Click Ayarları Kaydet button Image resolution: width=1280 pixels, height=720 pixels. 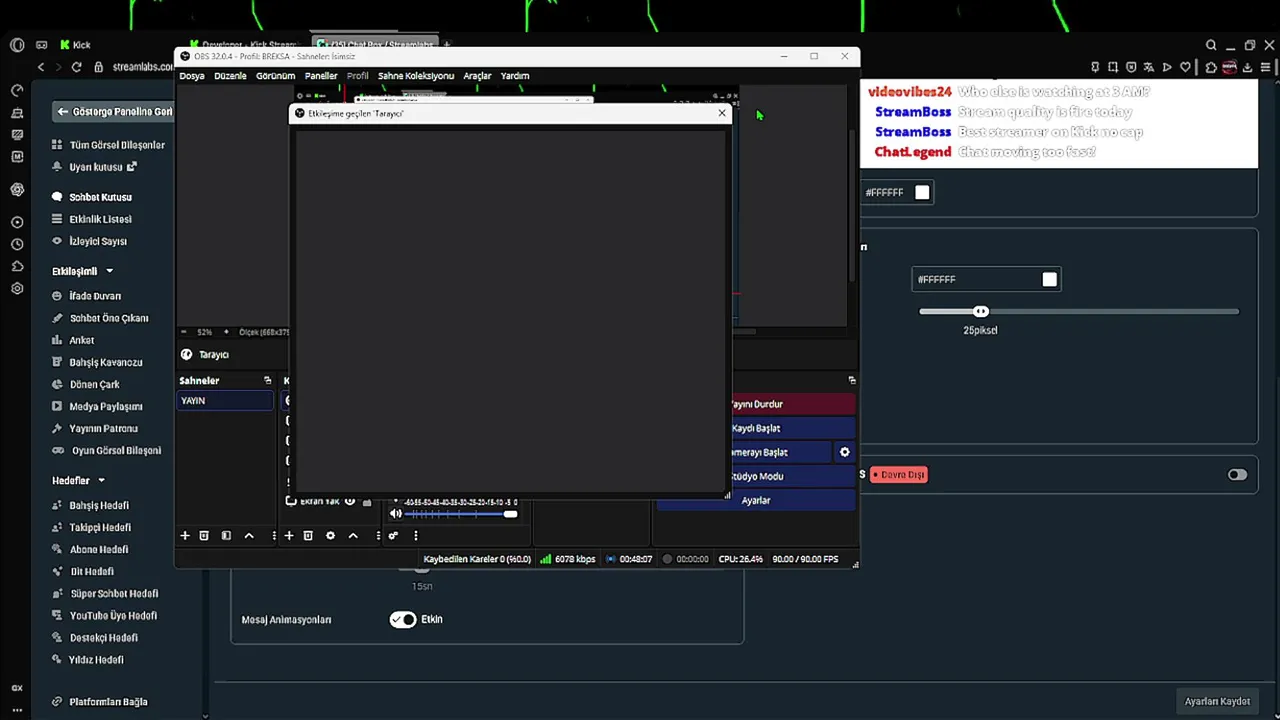click(1217, 701)
